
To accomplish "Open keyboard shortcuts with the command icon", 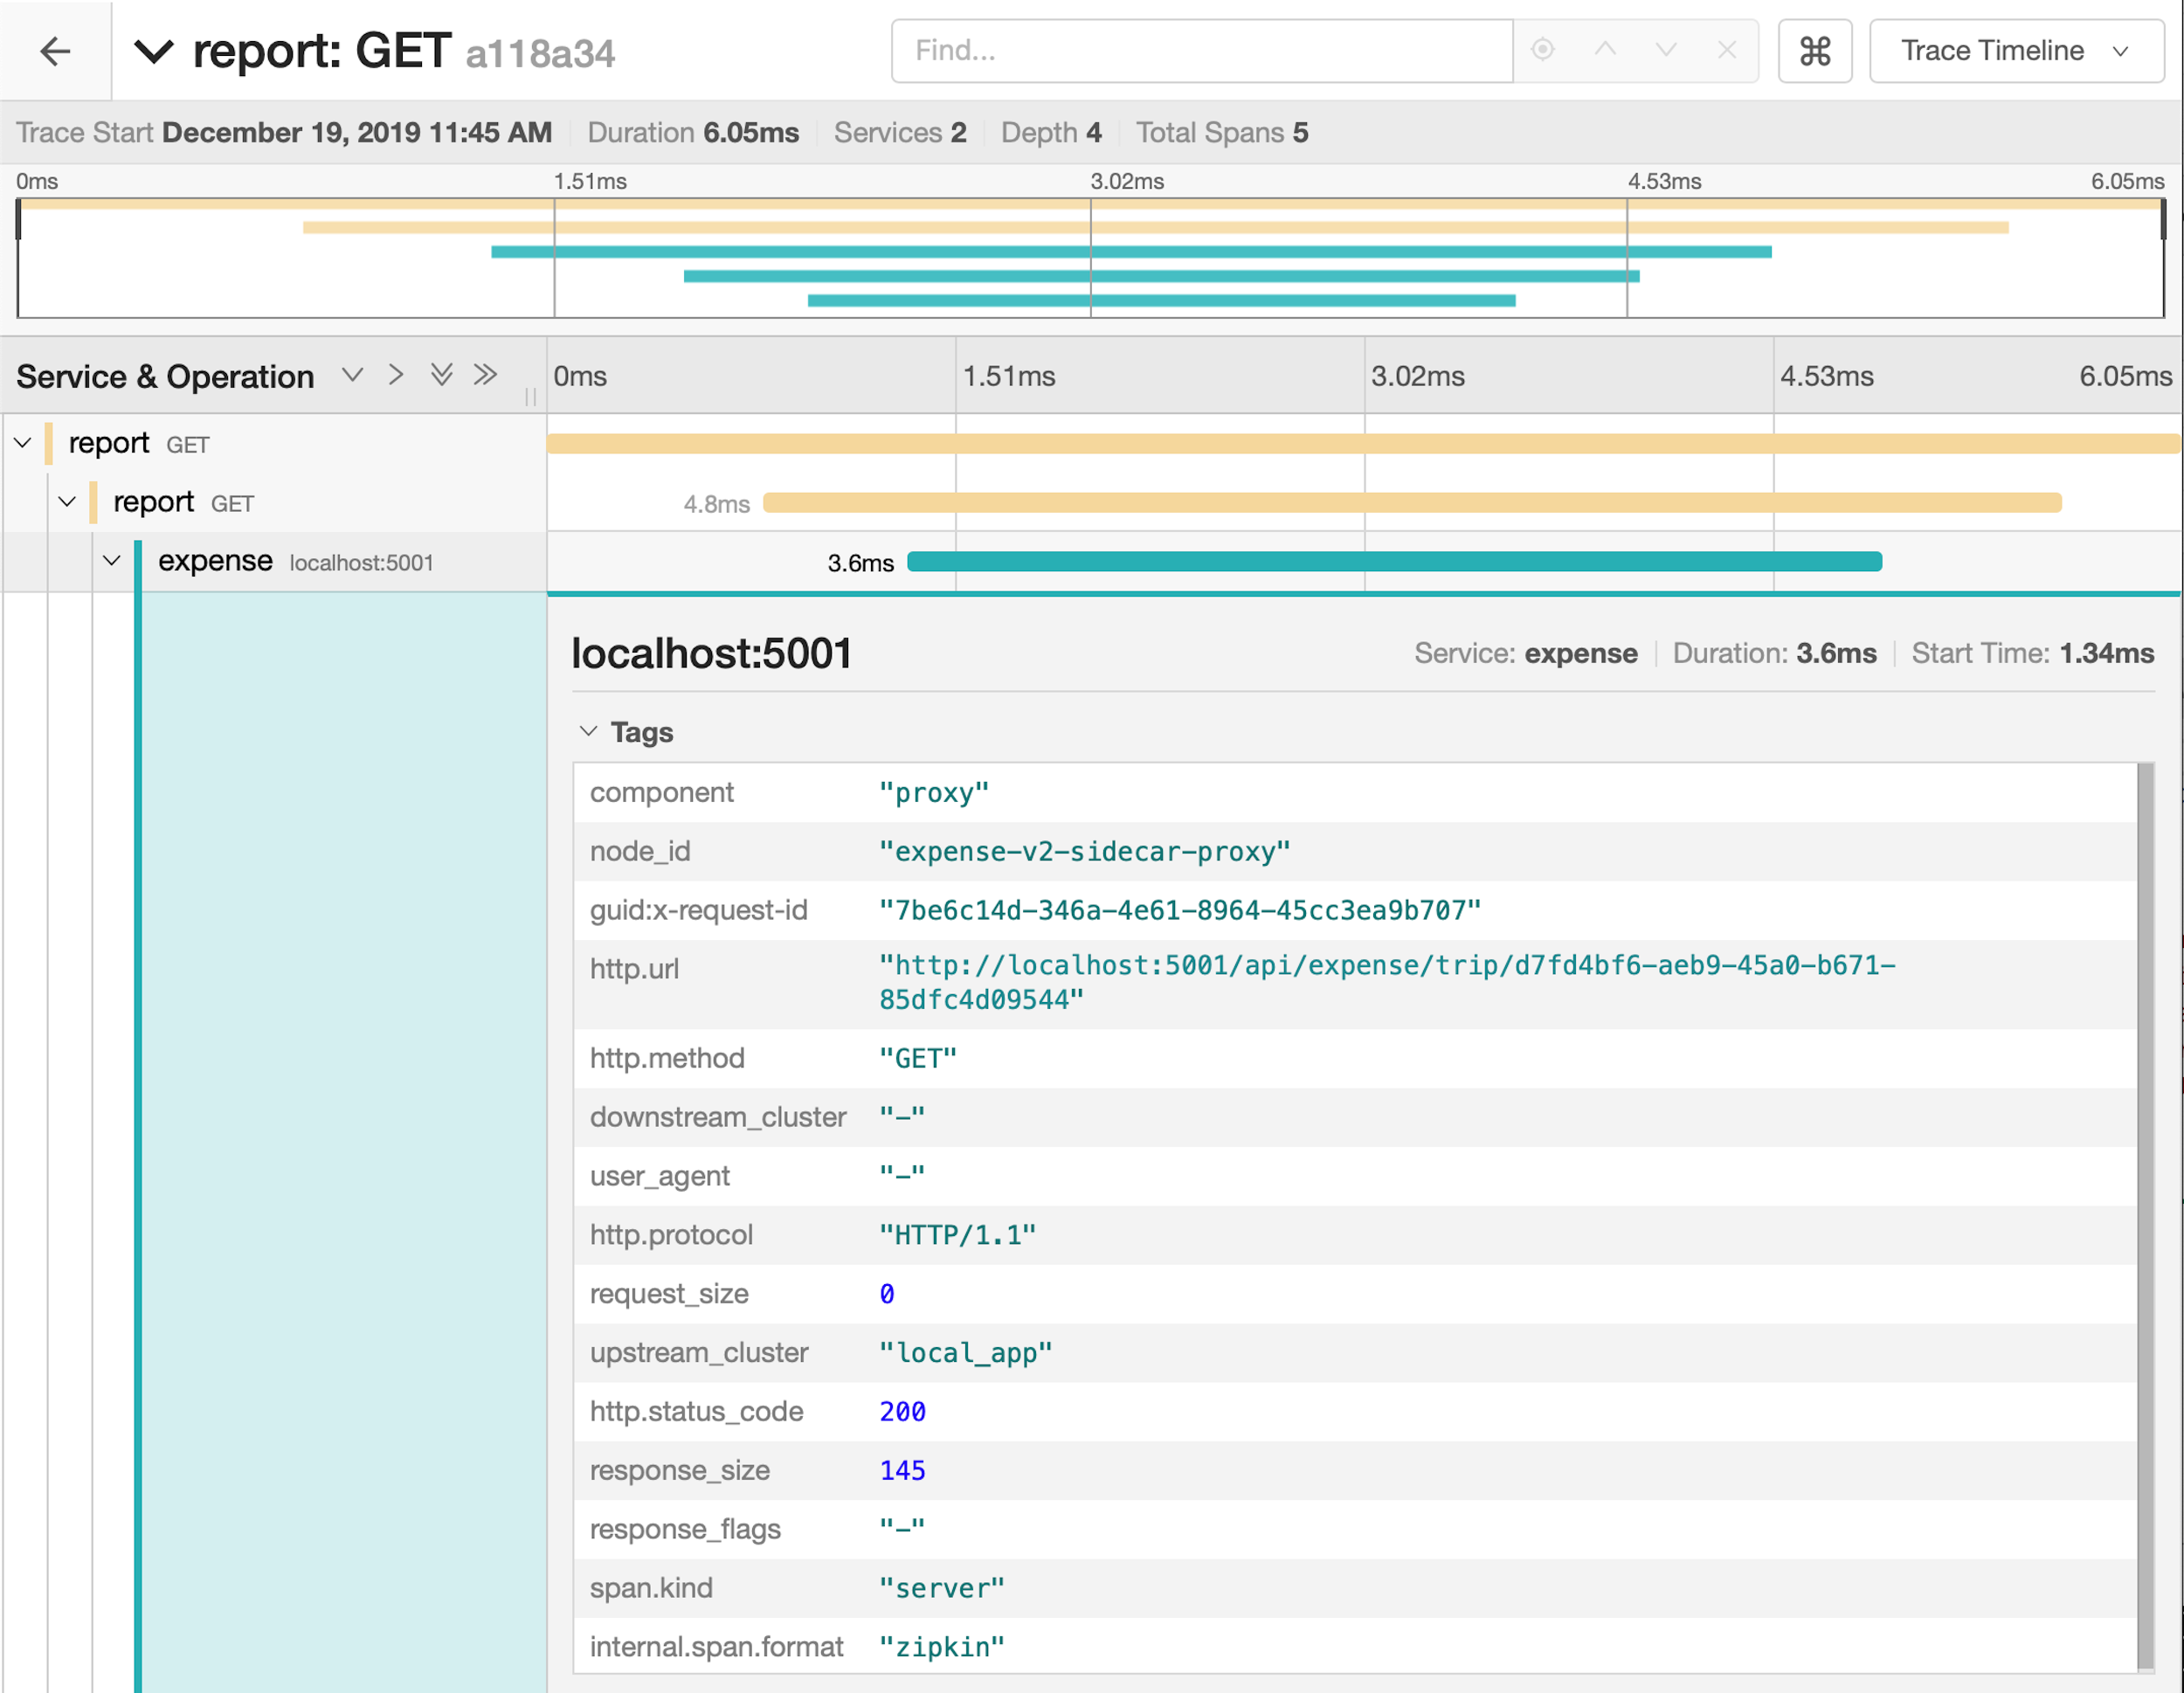I will point(1815,51).
